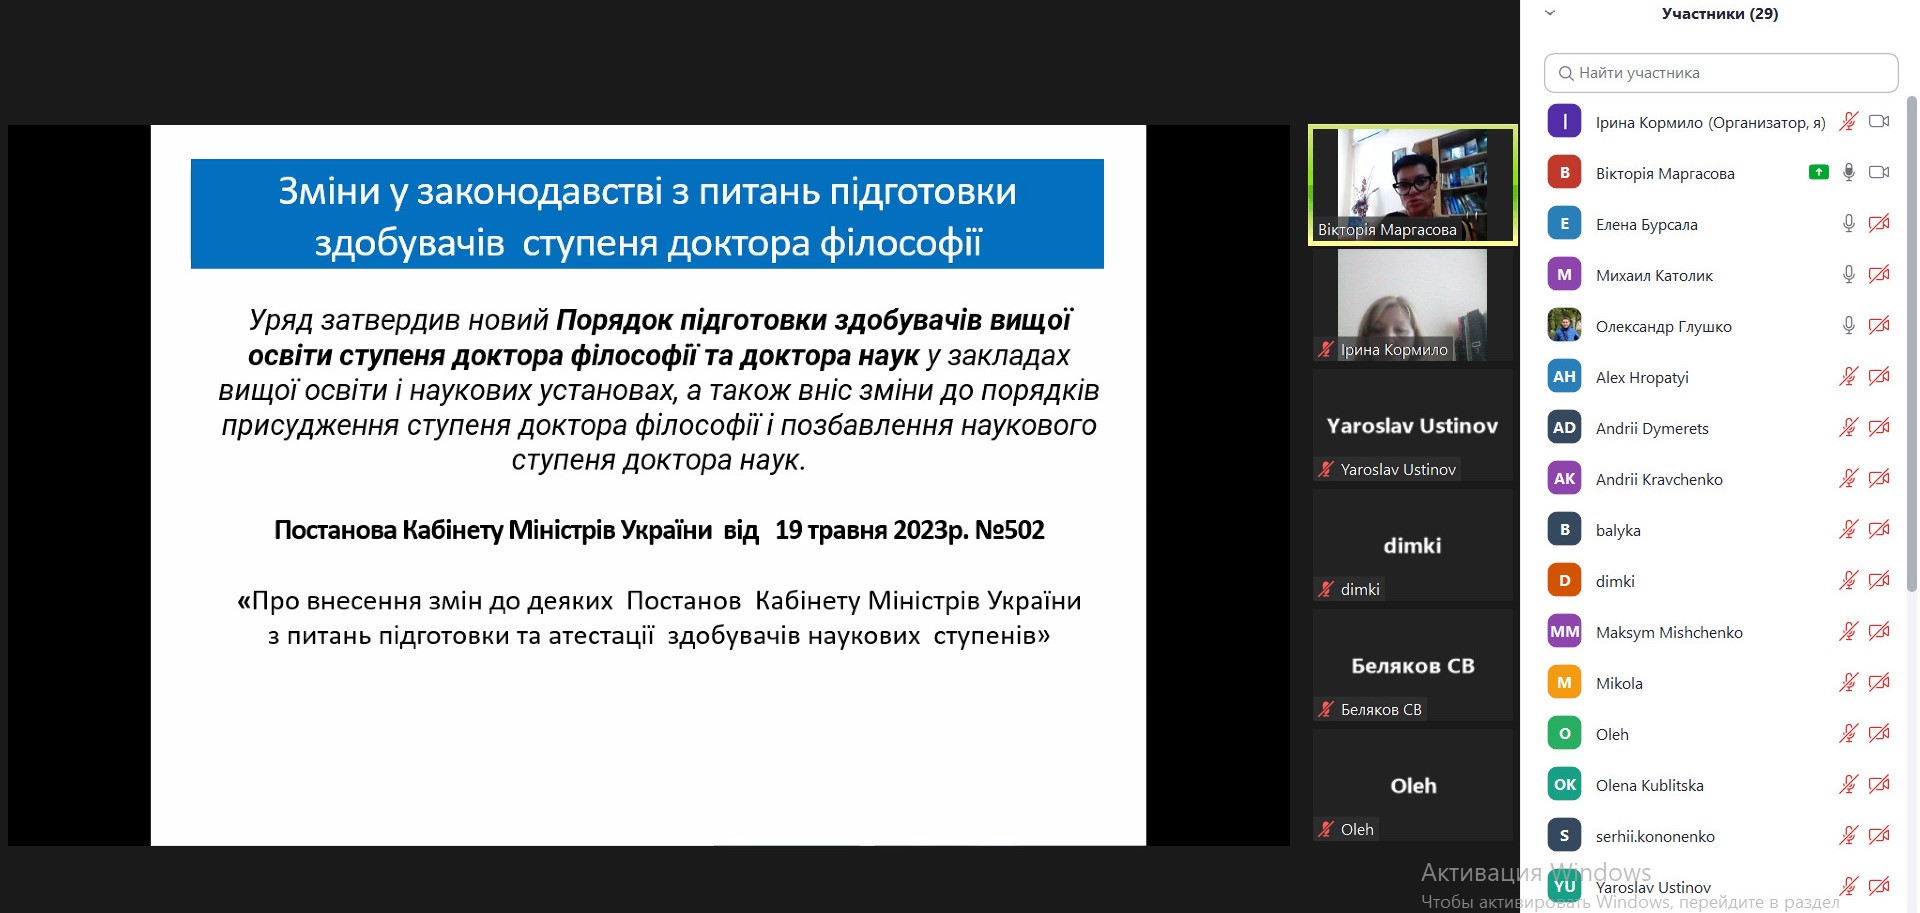Viewport: 1920px width, 913px height.
Task: Open the Олександр Глушко profile avatar
Action: click(1564, 326)
